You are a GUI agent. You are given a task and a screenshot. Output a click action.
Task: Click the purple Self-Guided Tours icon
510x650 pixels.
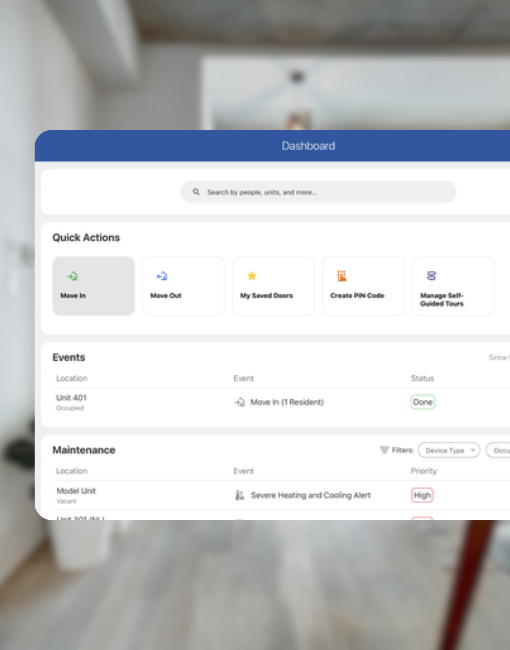(431, 276)
